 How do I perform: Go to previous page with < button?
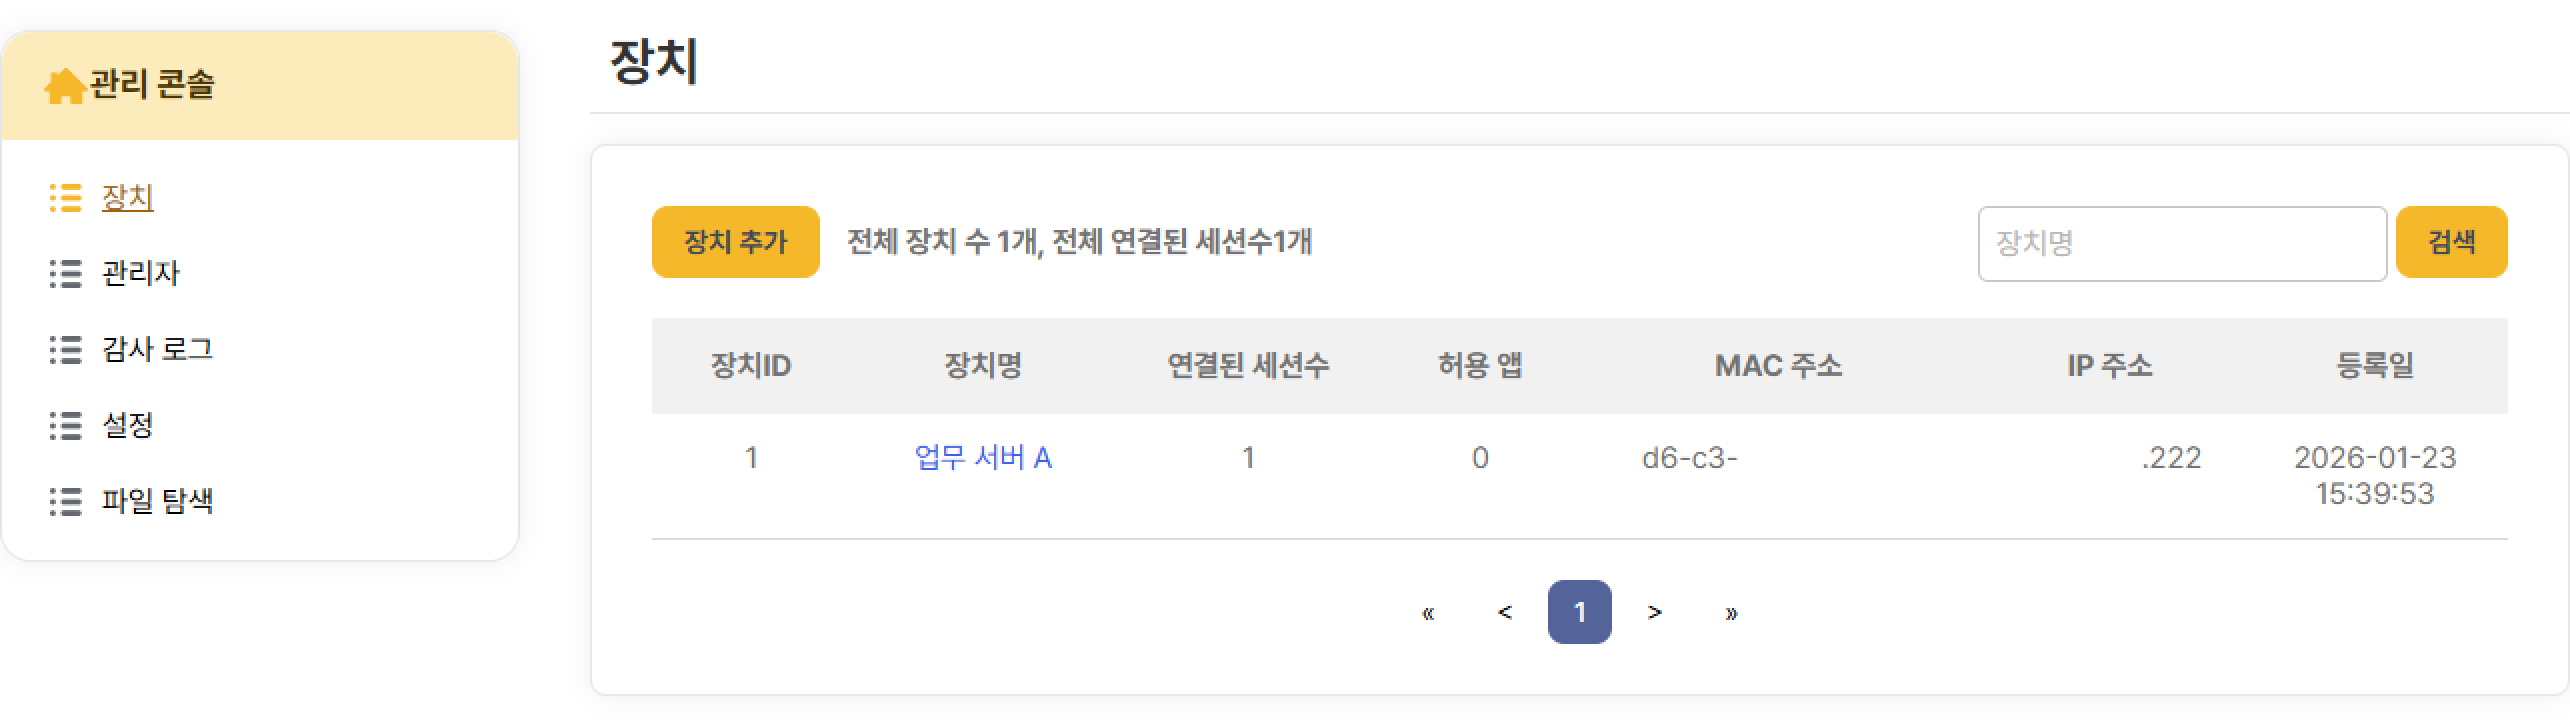tap(1504, 612)
